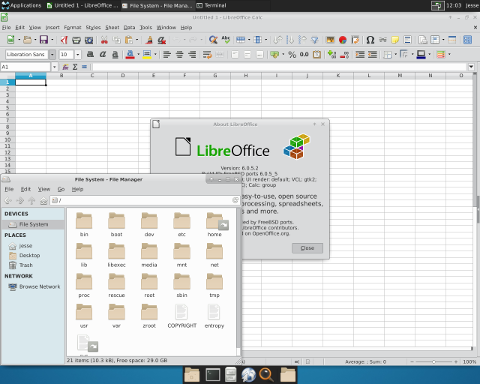This screenshot has height=384, width=480.
Task: Toggle Align Right
Action: pos(192,54)
